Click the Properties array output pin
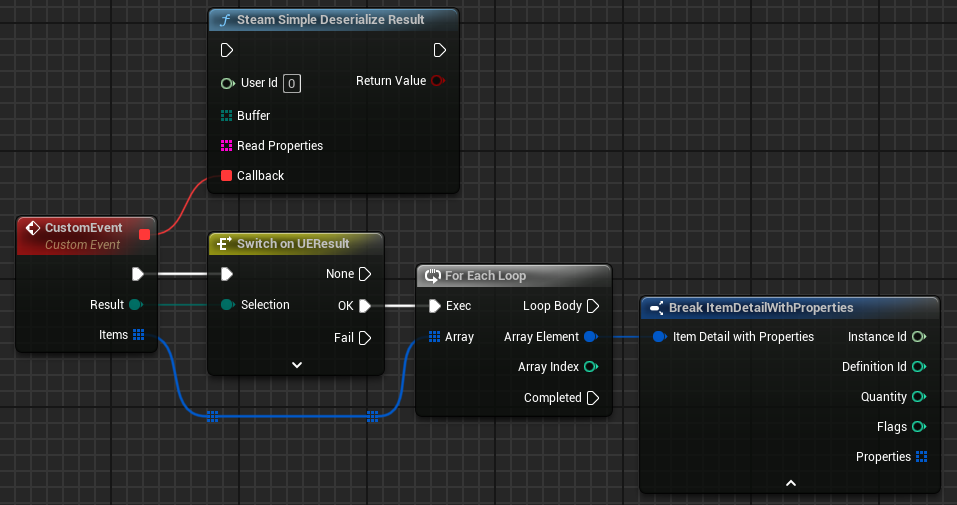The image size is (957, 505). pos(920,457)
